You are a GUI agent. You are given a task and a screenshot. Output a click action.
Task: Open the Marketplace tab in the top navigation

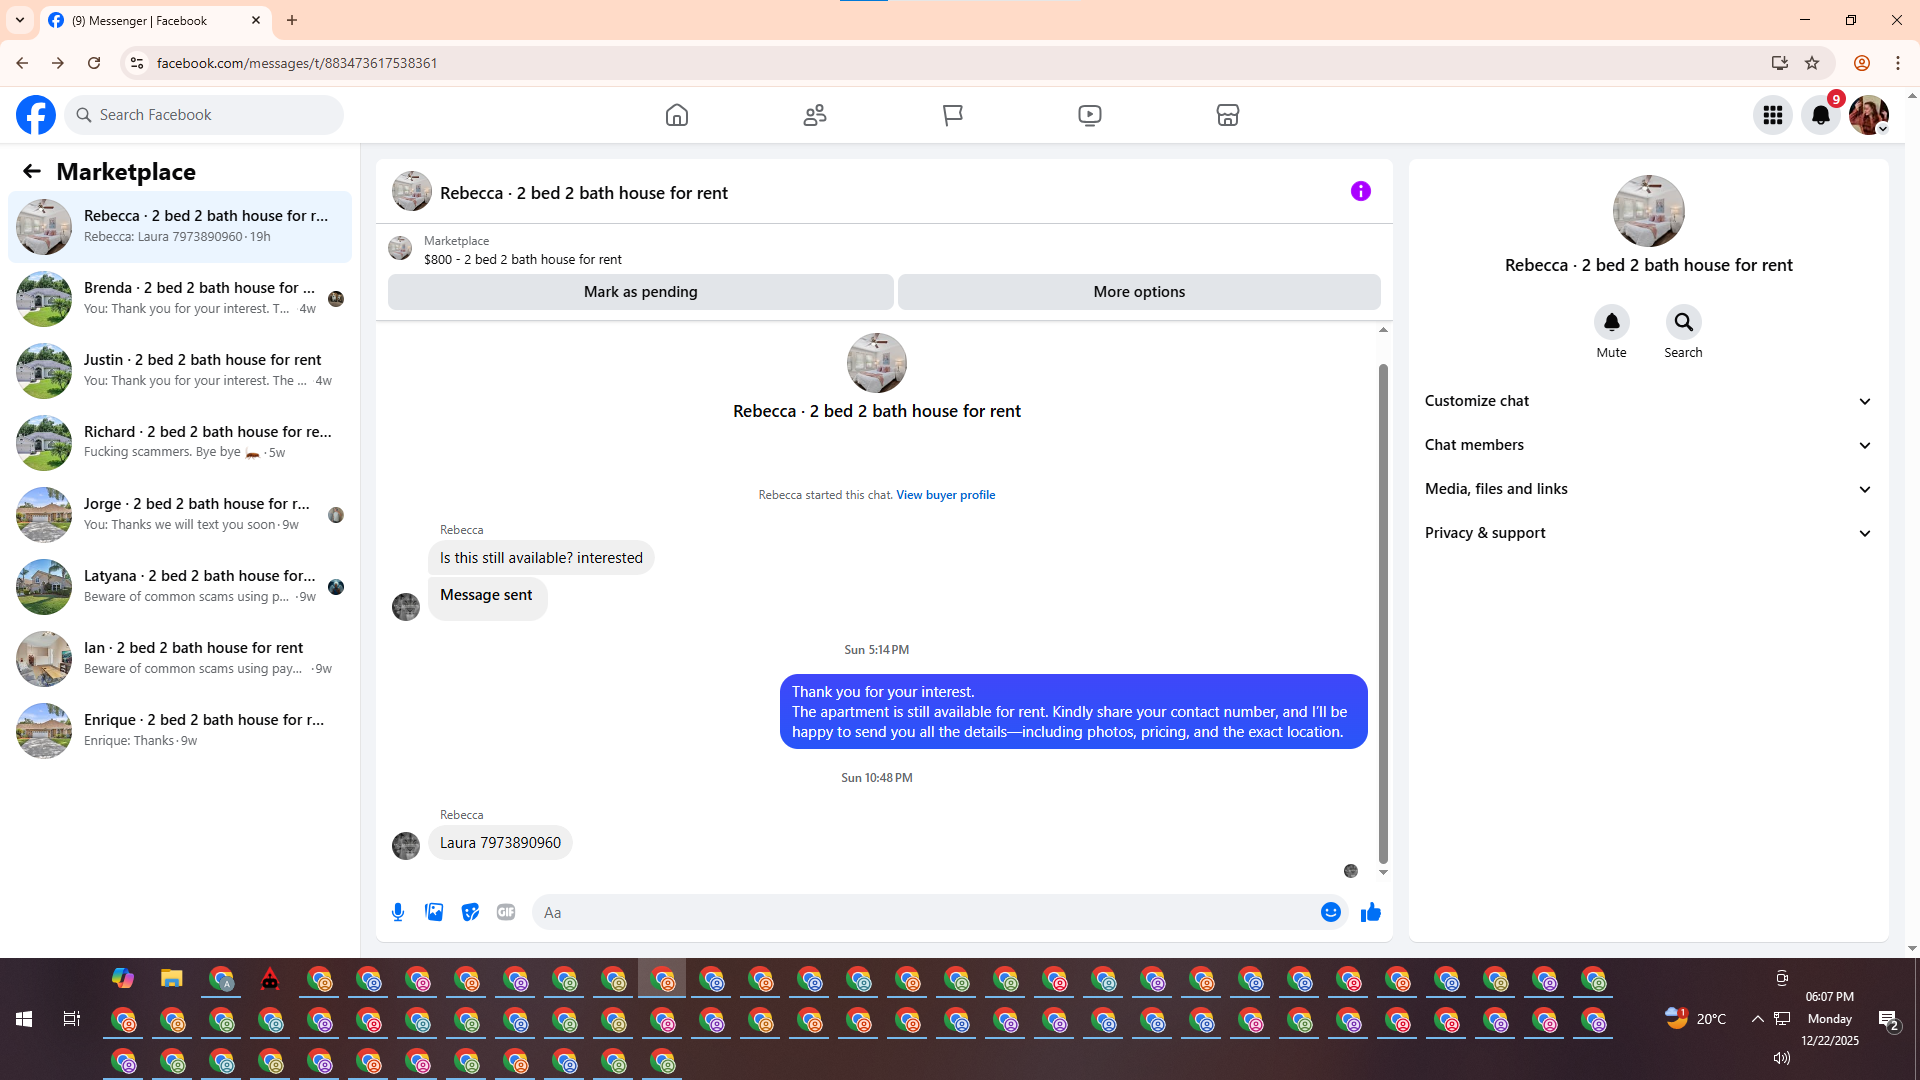(1227, 115)
